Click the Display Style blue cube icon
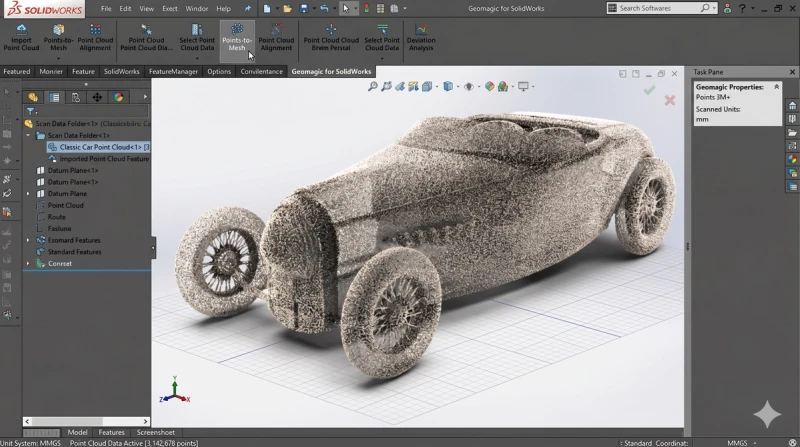This screenshot has width=800, height=447. pos(448,86)
